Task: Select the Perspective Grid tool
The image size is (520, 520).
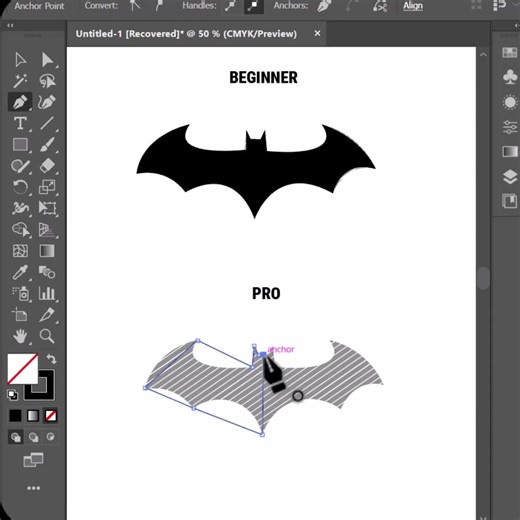Action: [x=47, y=229]
